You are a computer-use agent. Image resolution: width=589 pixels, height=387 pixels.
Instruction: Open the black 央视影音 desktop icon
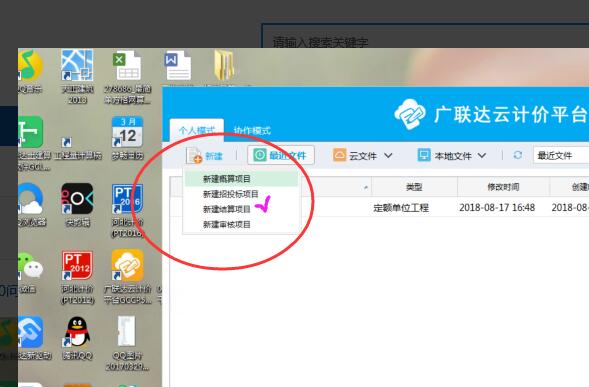click(77, 205)
